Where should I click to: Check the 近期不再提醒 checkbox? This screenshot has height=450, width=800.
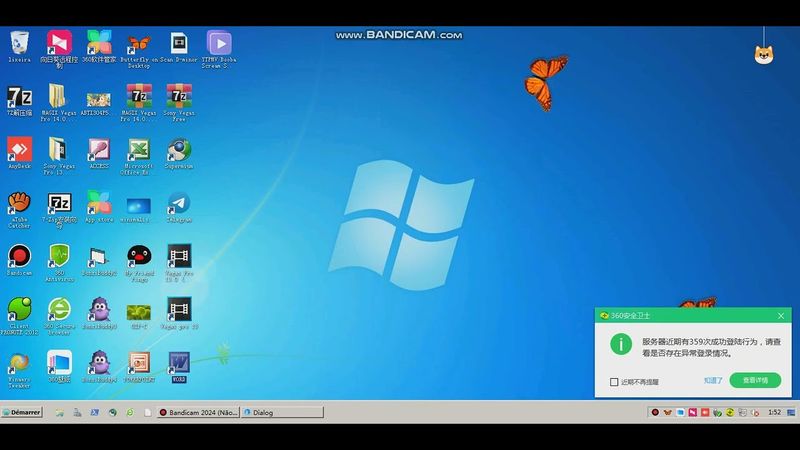click(615, 381)
